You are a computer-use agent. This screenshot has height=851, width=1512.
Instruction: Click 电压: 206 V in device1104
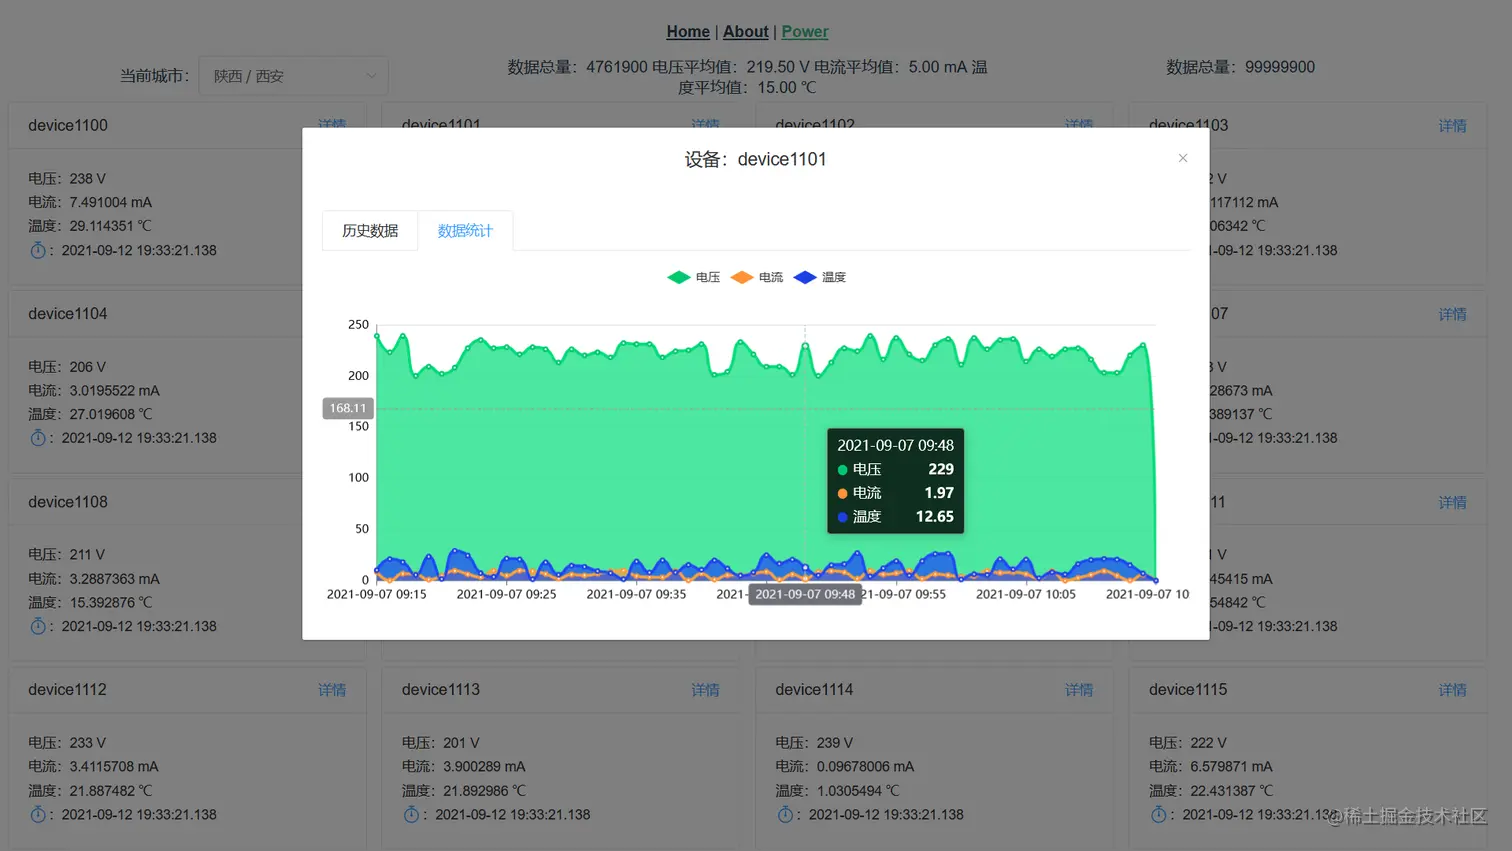pyautogui.click(x=67, y=367)
